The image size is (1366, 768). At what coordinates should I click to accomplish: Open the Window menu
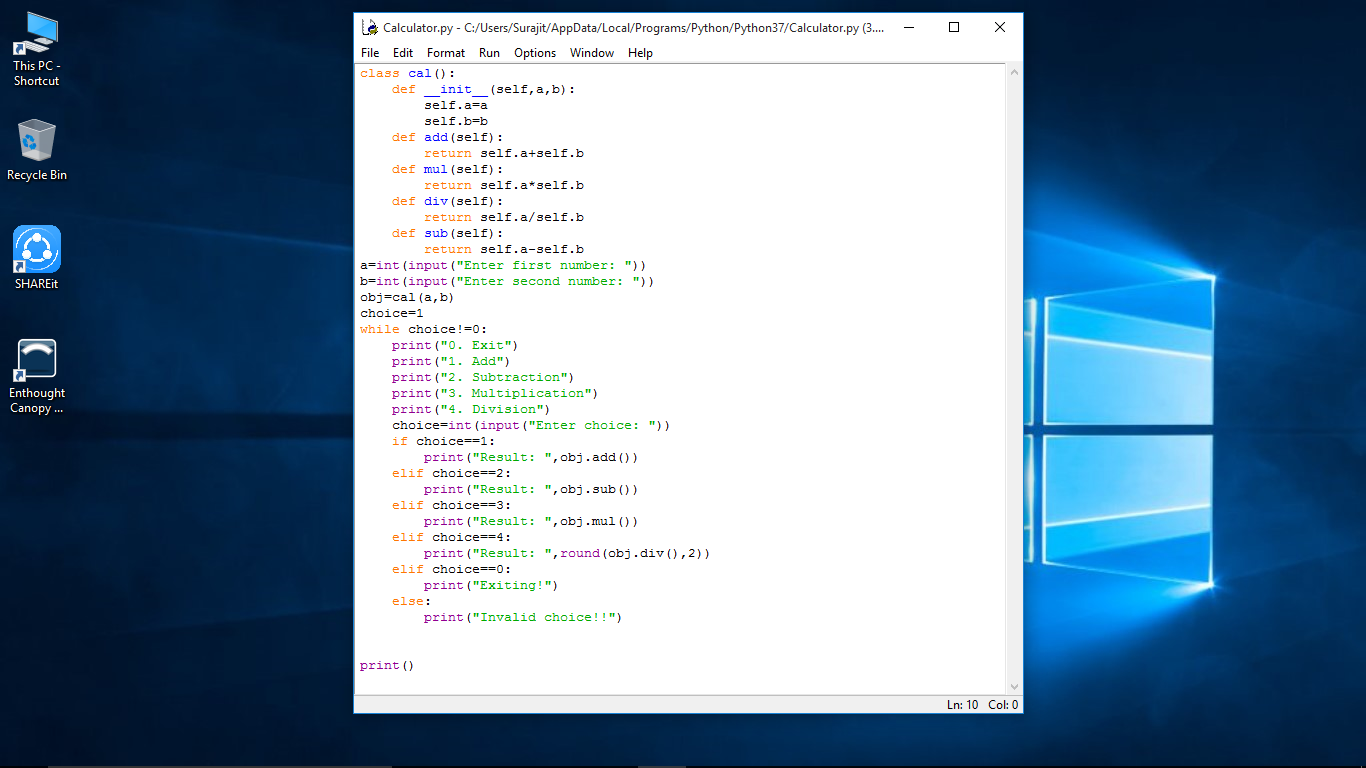[x=591, y=53]
